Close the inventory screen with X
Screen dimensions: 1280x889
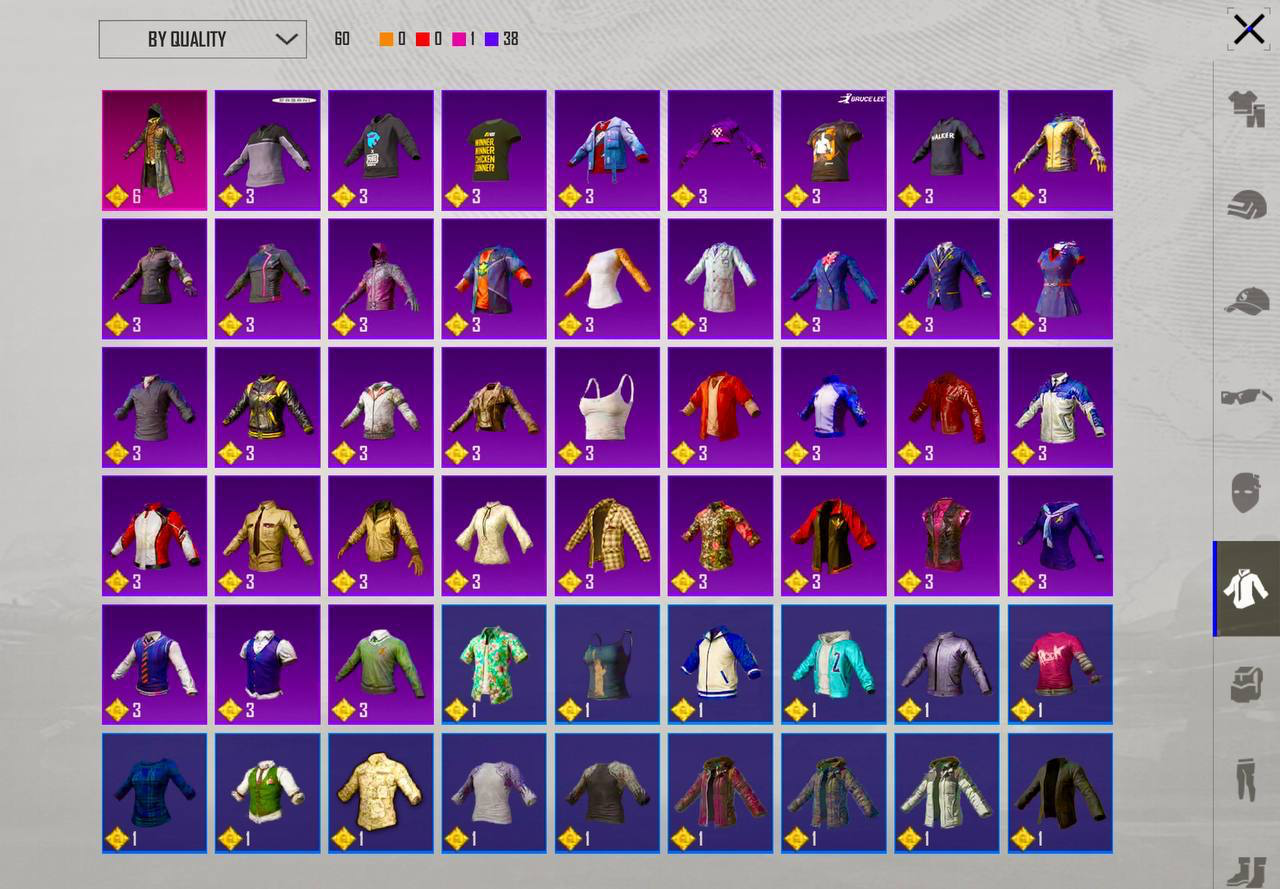click(x=1249, y=29)
